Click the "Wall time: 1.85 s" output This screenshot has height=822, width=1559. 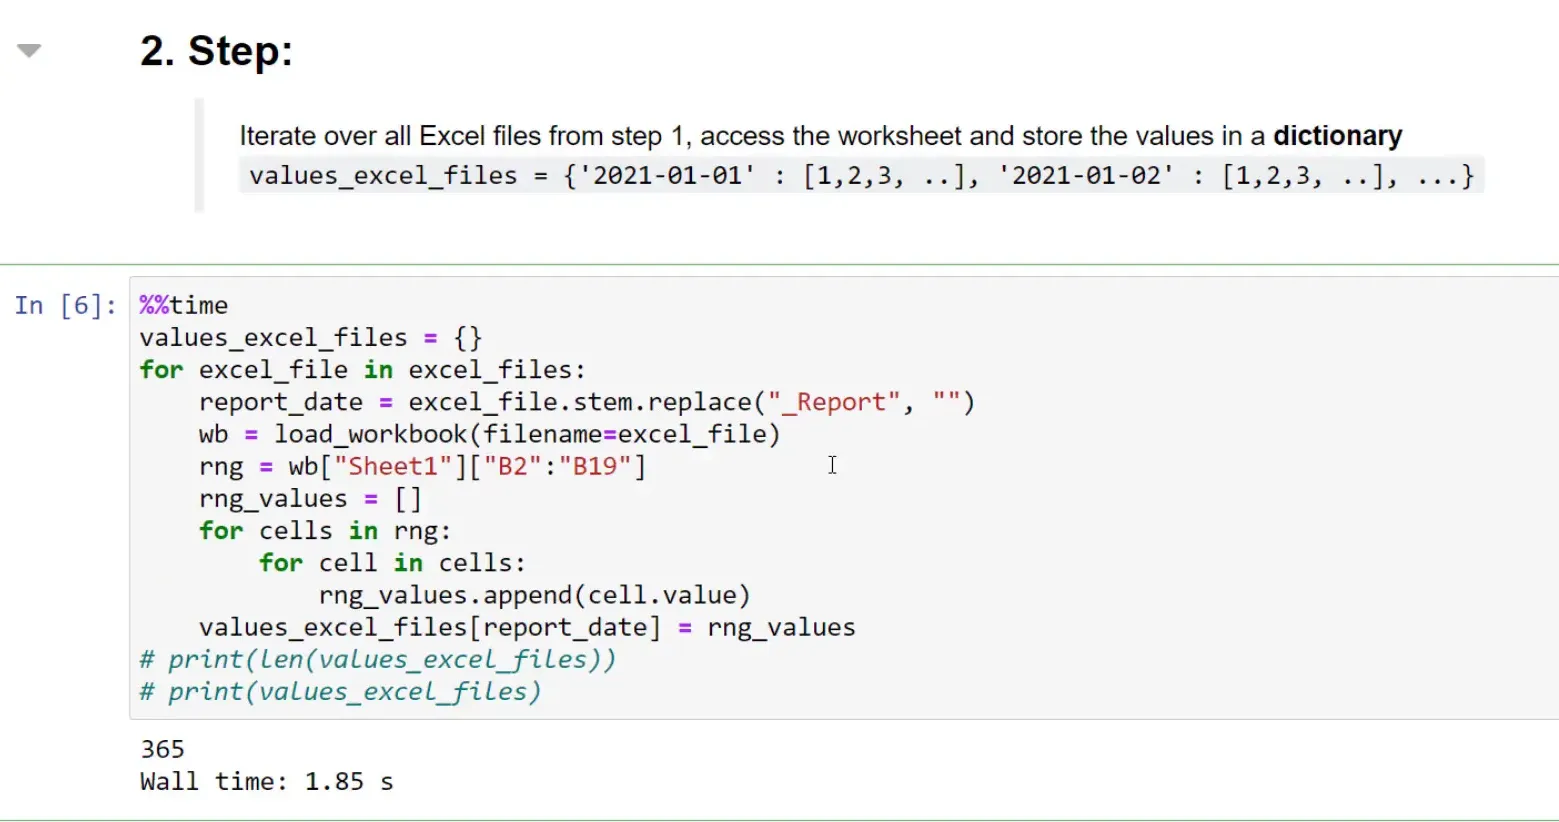tap(265, 781)
